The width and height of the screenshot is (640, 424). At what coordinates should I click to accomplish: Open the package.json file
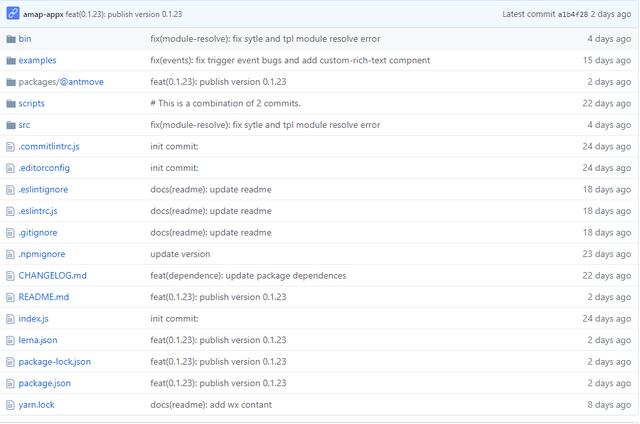coord(44,383)
